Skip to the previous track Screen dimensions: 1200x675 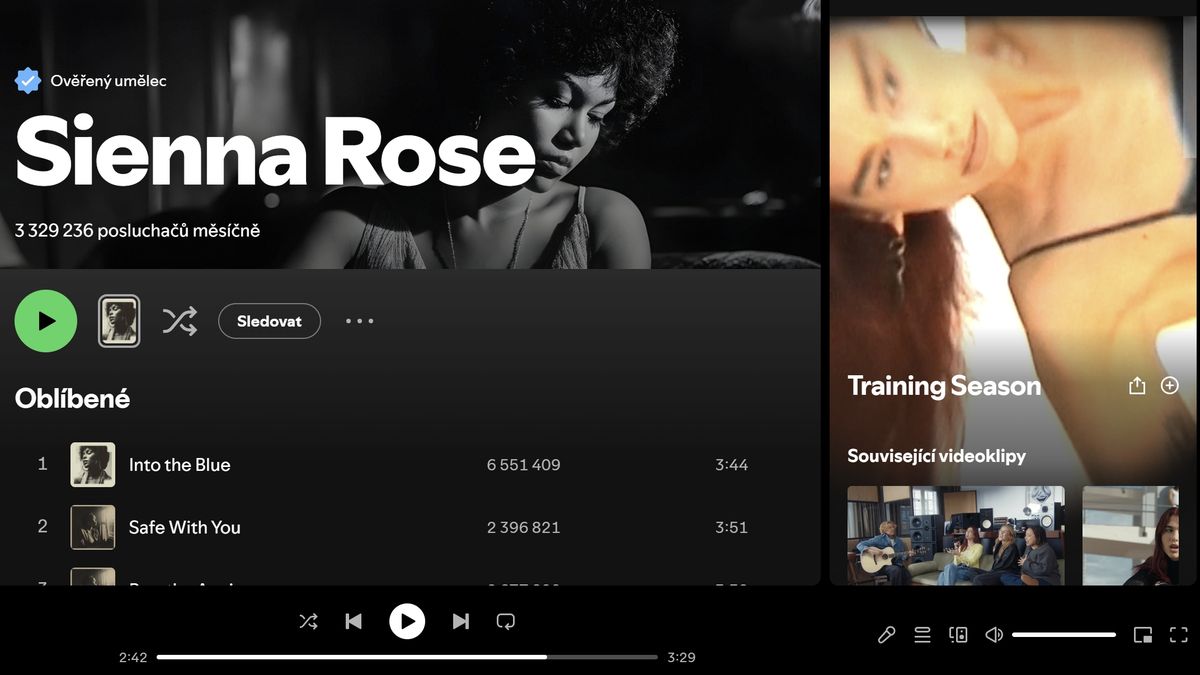click(353, 621)
